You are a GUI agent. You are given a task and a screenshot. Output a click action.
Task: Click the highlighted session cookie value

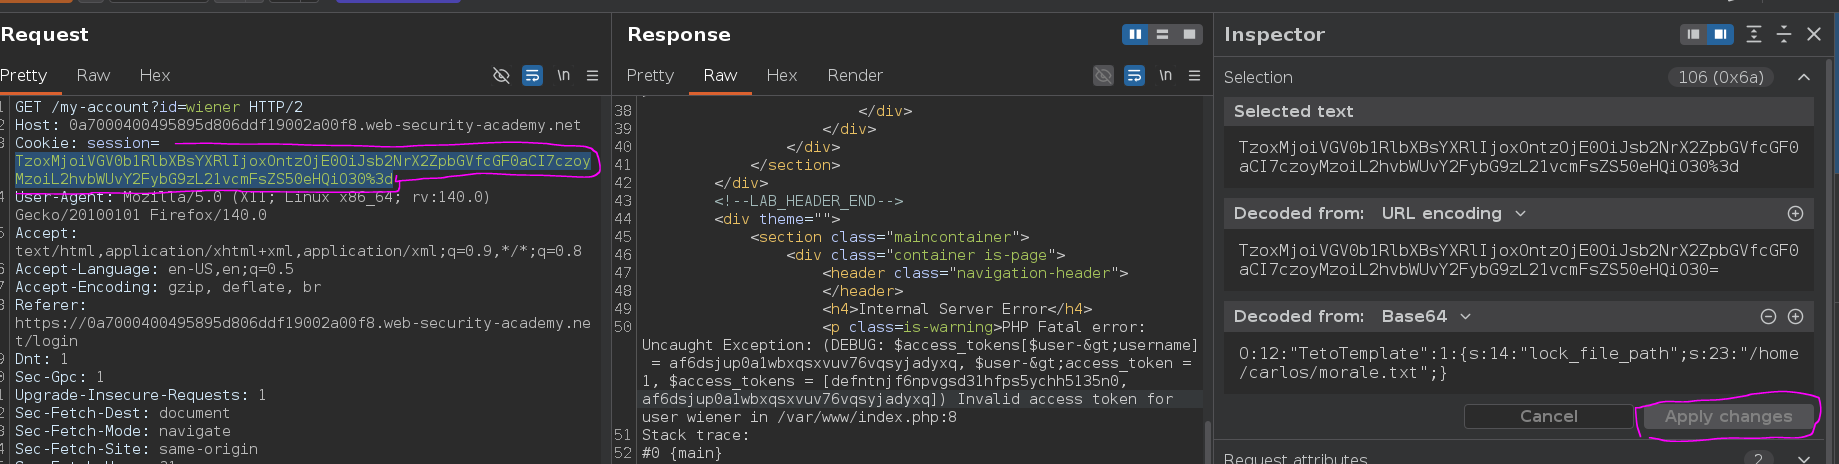coord(303,170)
